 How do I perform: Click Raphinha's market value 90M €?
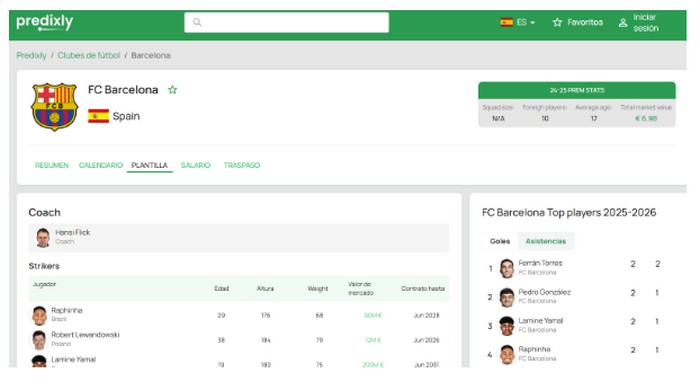[373, 316]
